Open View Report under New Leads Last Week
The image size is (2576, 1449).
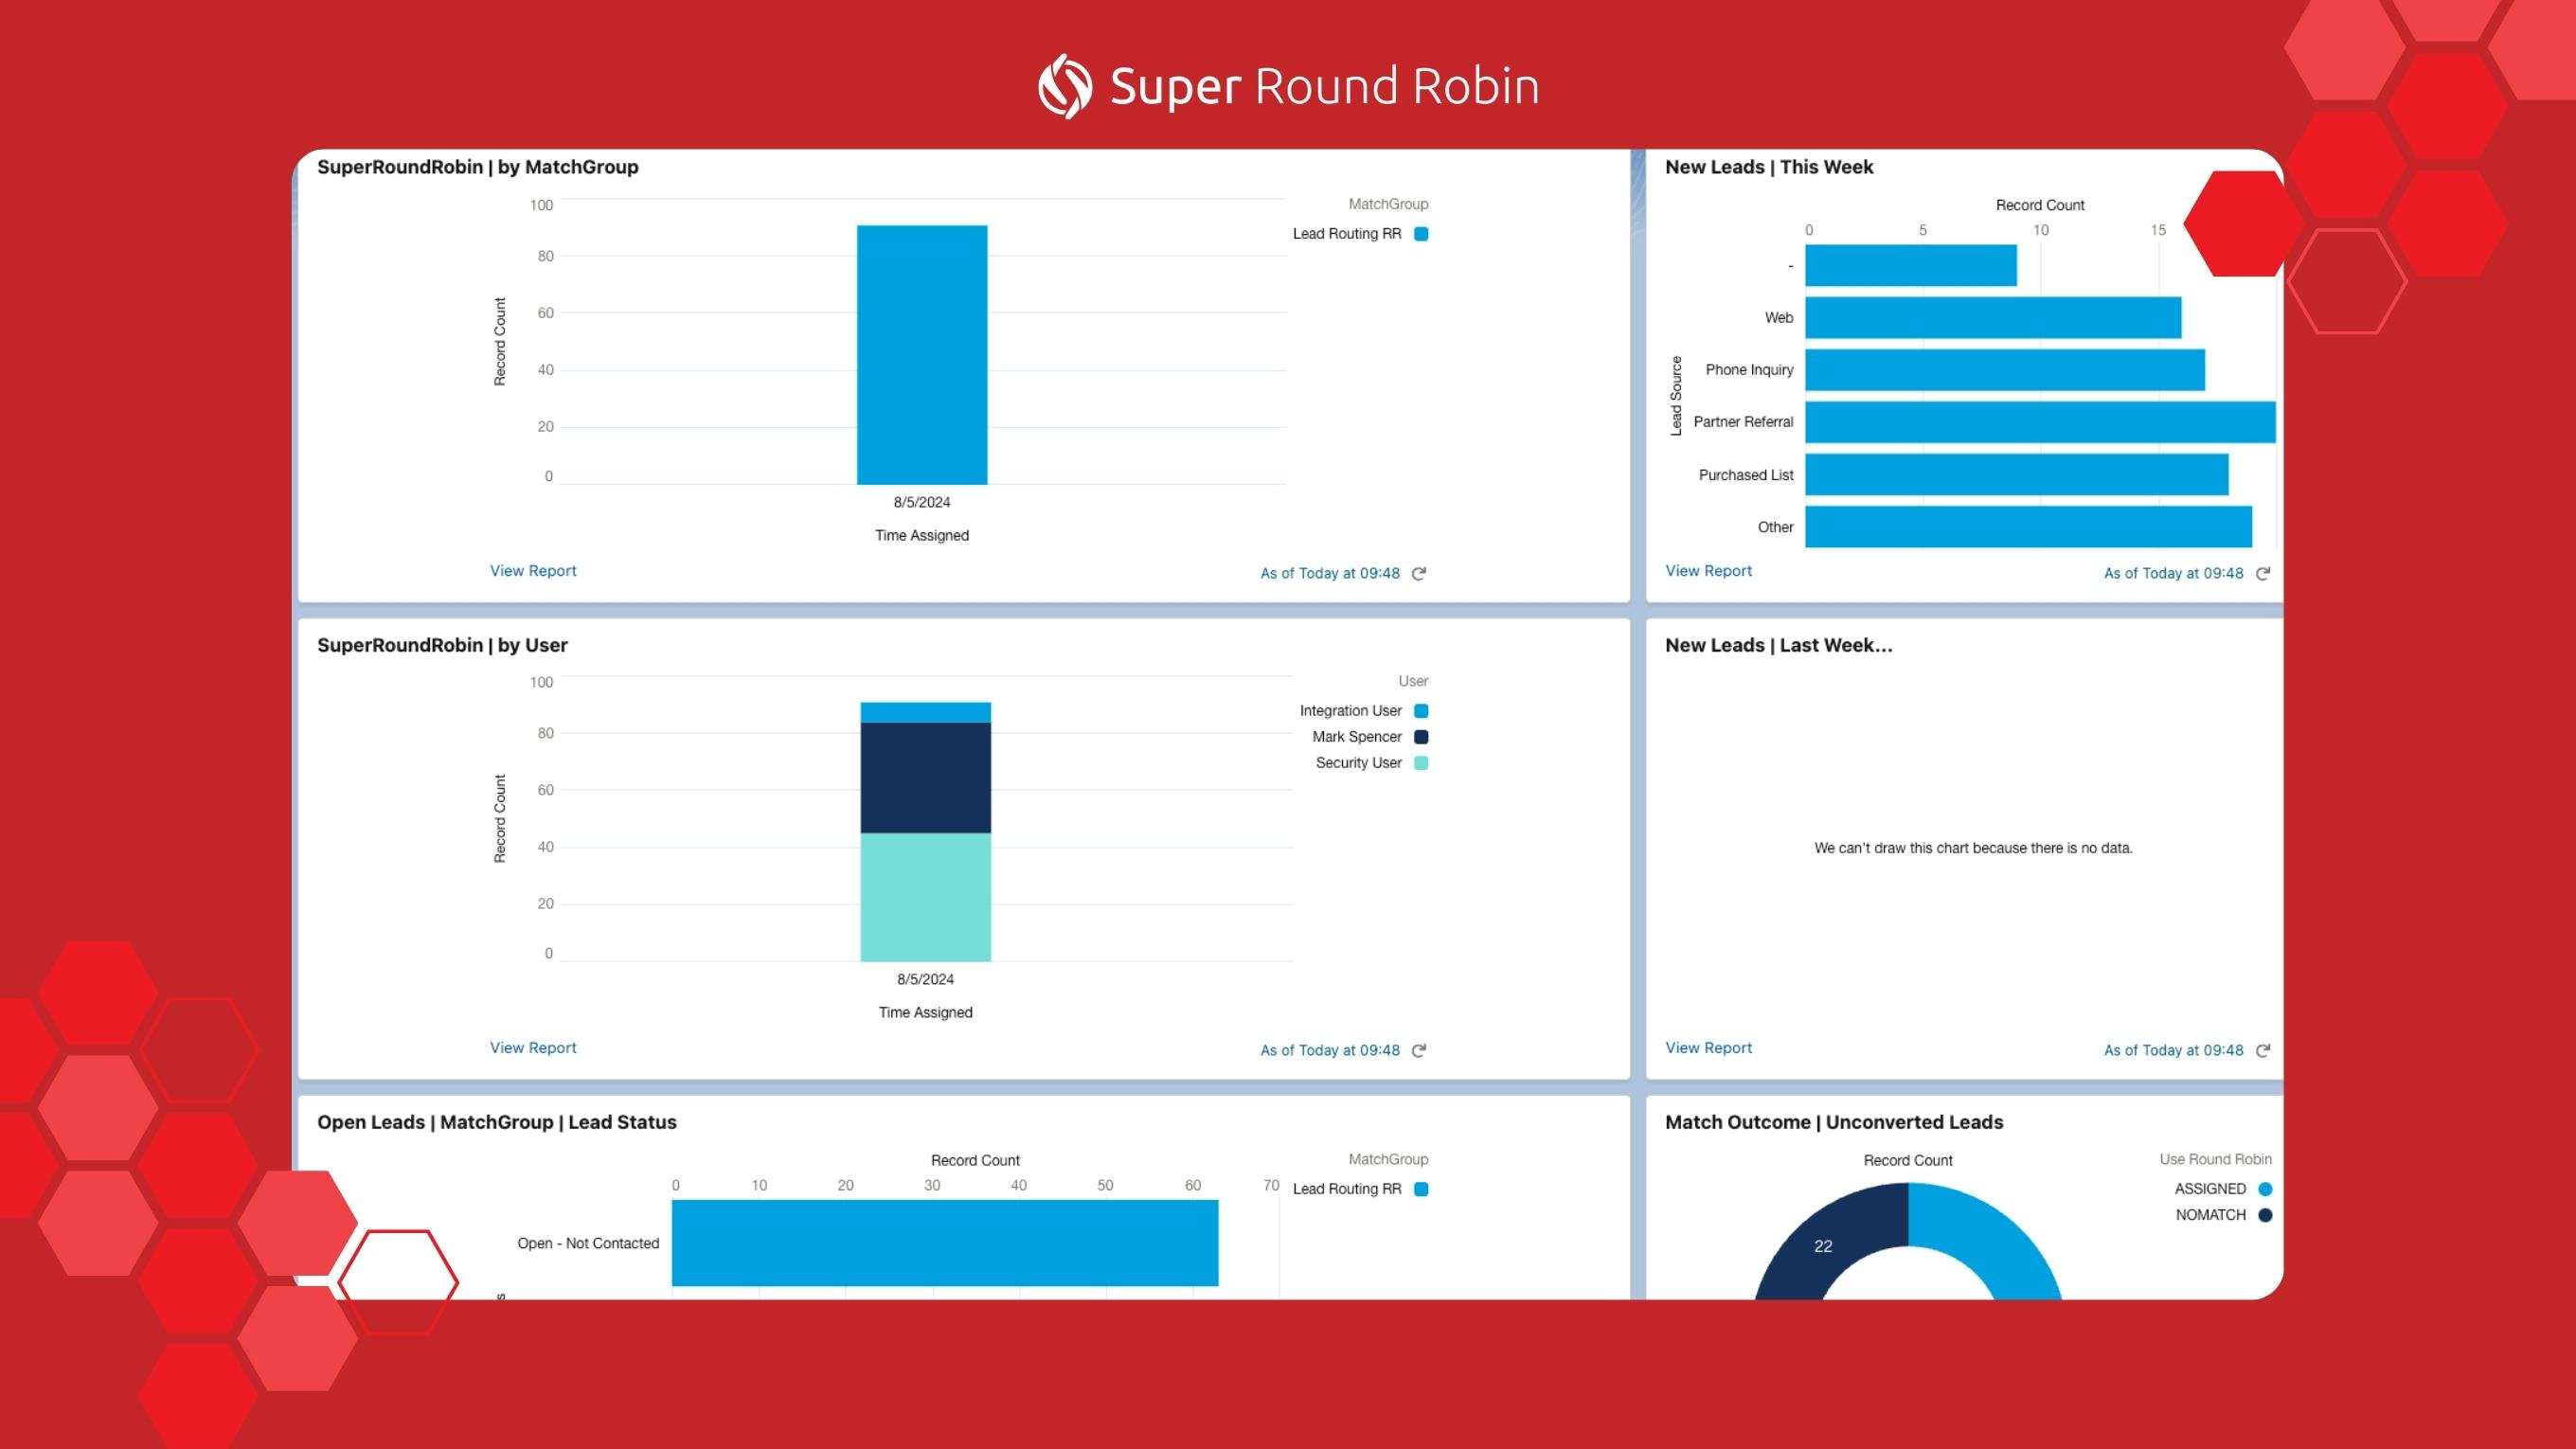(1708, 1048)
